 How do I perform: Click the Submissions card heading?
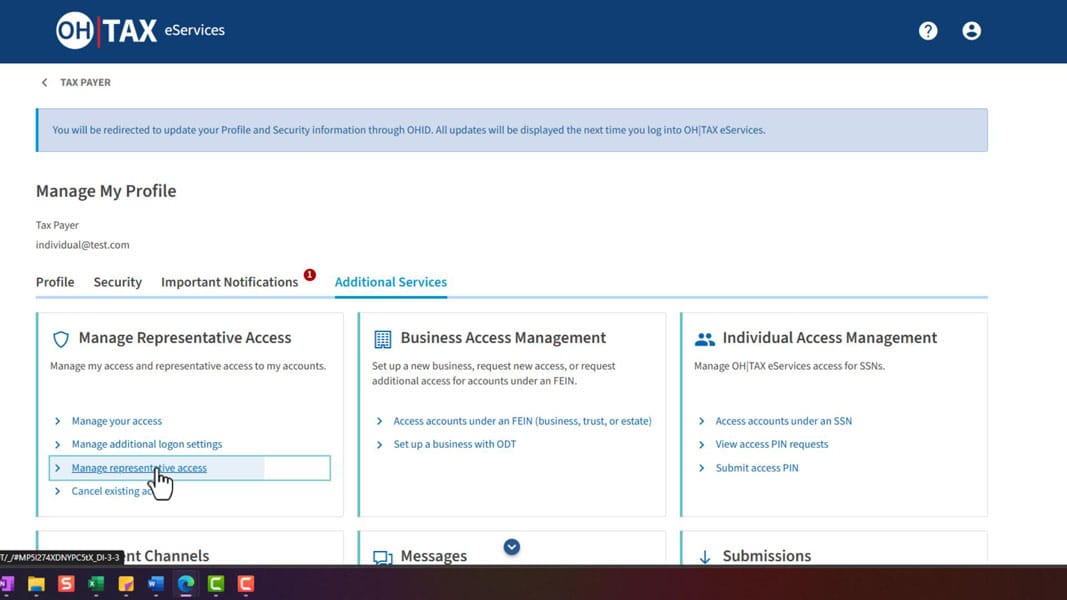(766, 556)
